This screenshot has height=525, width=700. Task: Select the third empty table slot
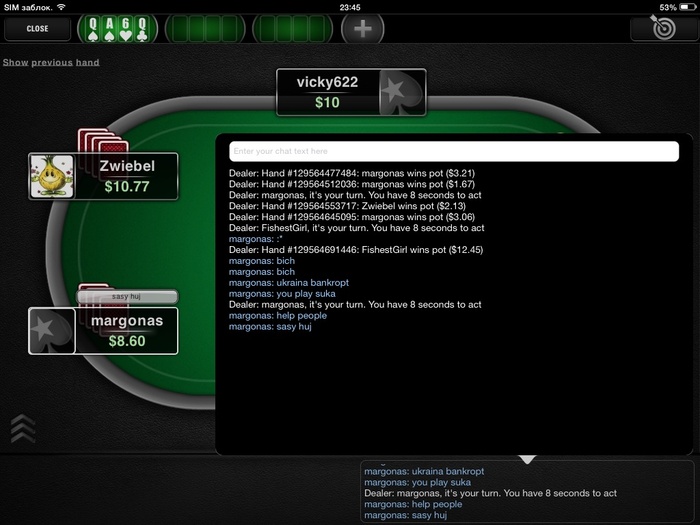pyautogui.click(x=292, y=29)
